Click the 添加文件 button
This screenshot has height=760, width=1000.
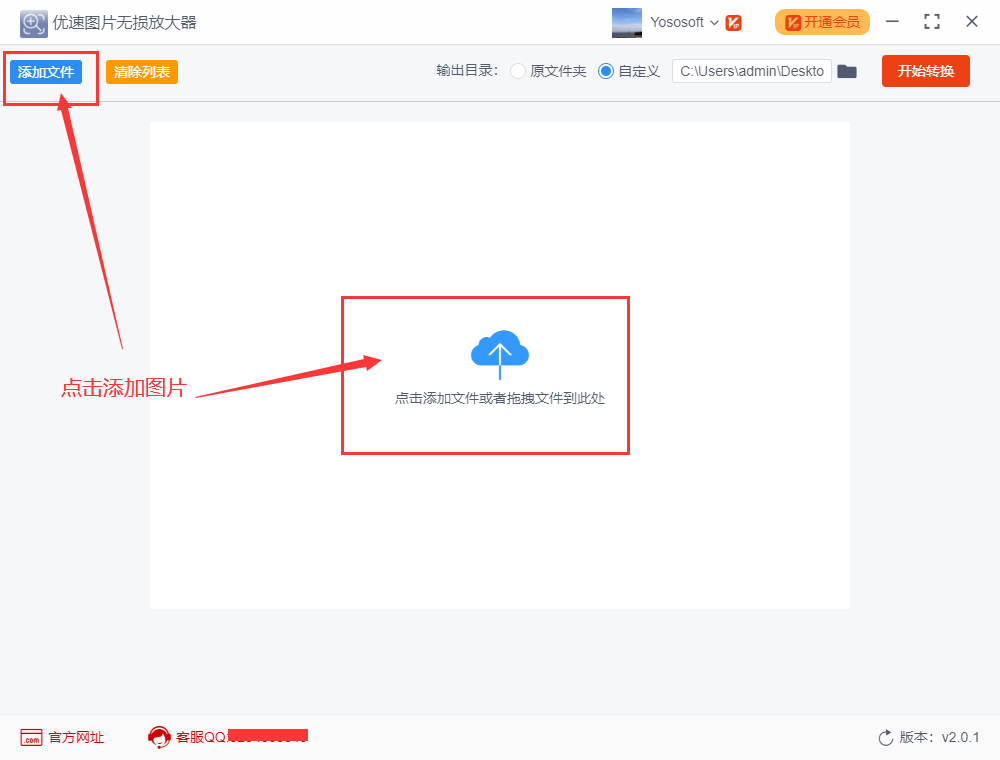pos(48,71)
